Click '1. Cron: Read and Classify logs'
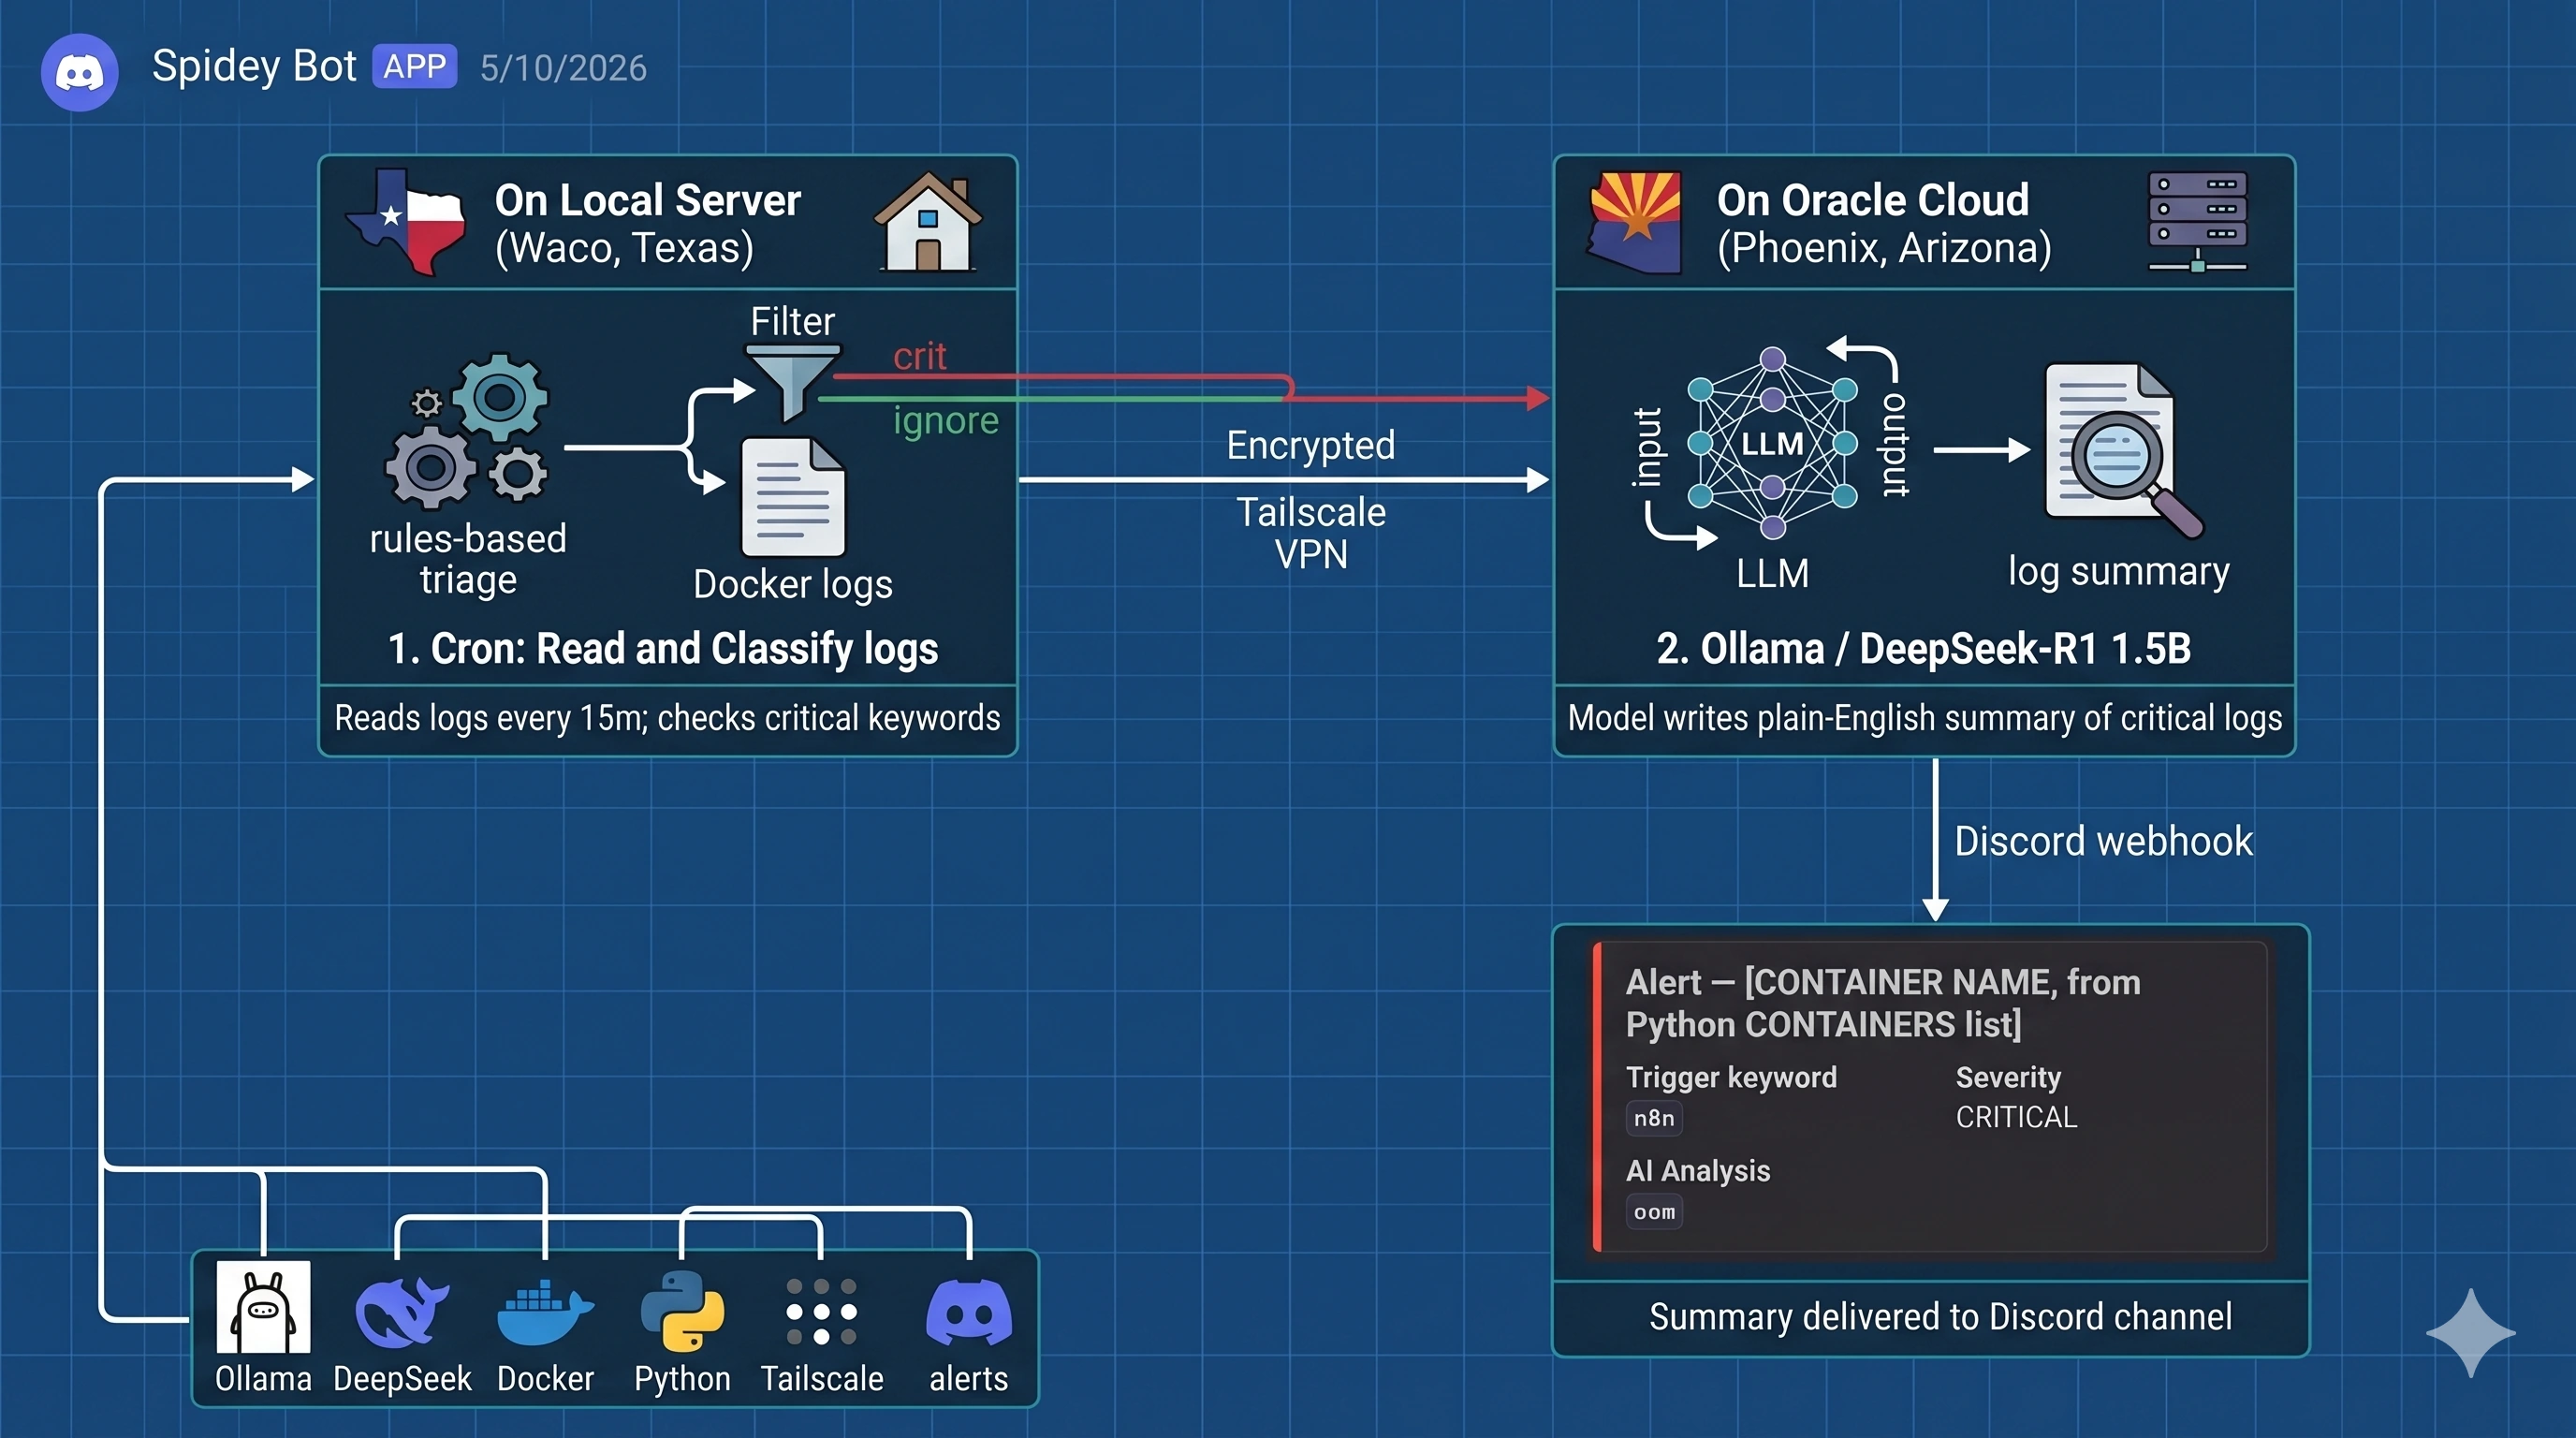Screen dimensions: 2576x1438 (663, 648)
